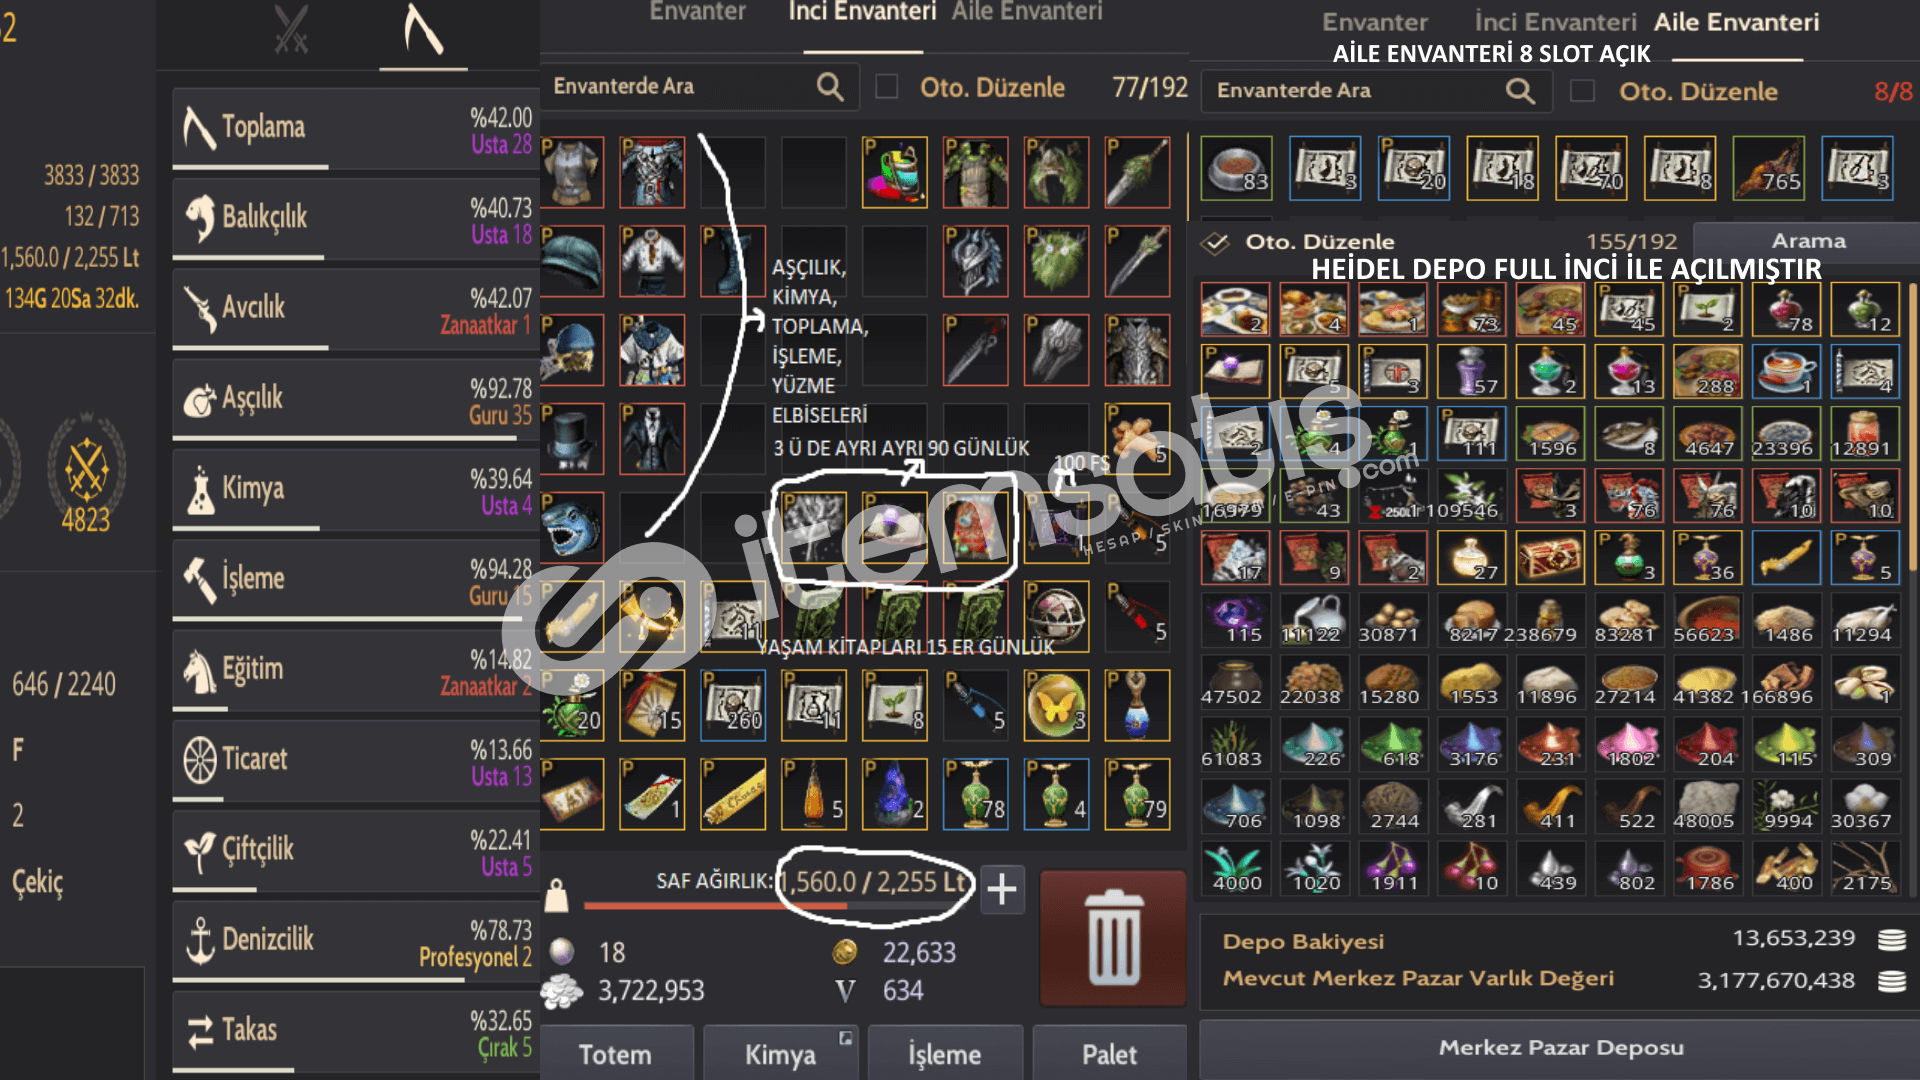The width and height of the screenshot is (1920, 1080).
Task: Click the search magnifier in pearl inventory
Action: 830,87
